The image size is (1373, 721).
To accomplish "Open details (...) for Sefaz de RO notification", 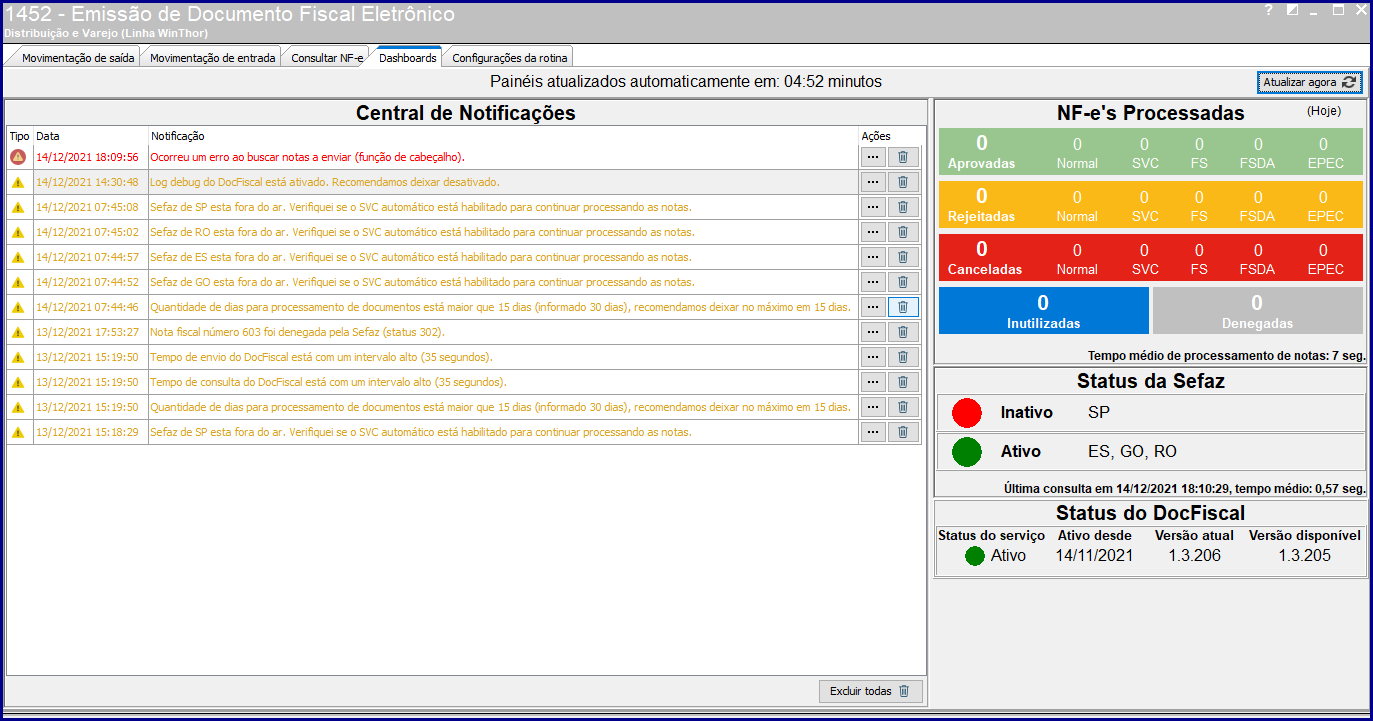I will click(873, 232).
